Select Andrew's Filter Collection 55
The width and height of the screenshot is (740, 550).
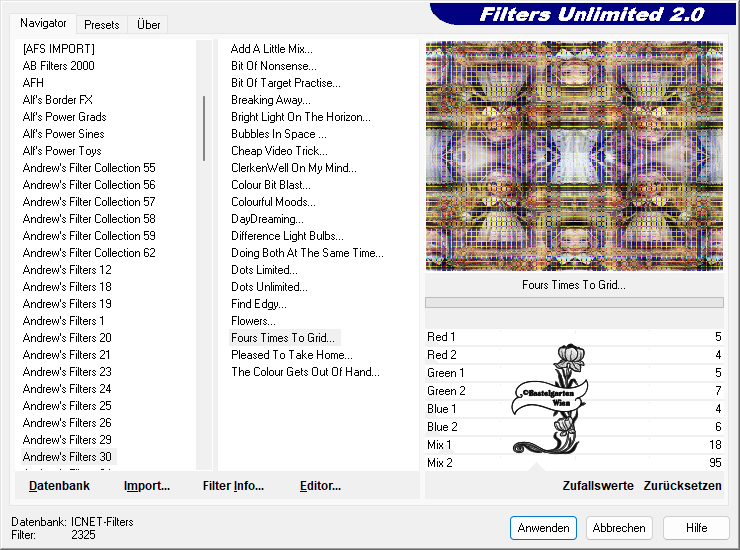point(89,168)
